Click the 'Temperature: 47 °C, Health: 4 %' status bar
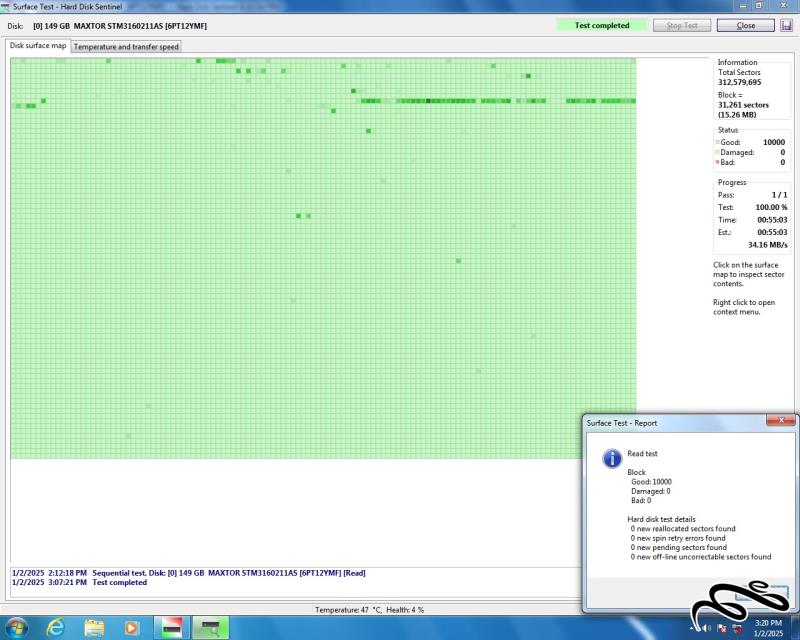Viewport: 800px width, 640px height. pos(369,610)
